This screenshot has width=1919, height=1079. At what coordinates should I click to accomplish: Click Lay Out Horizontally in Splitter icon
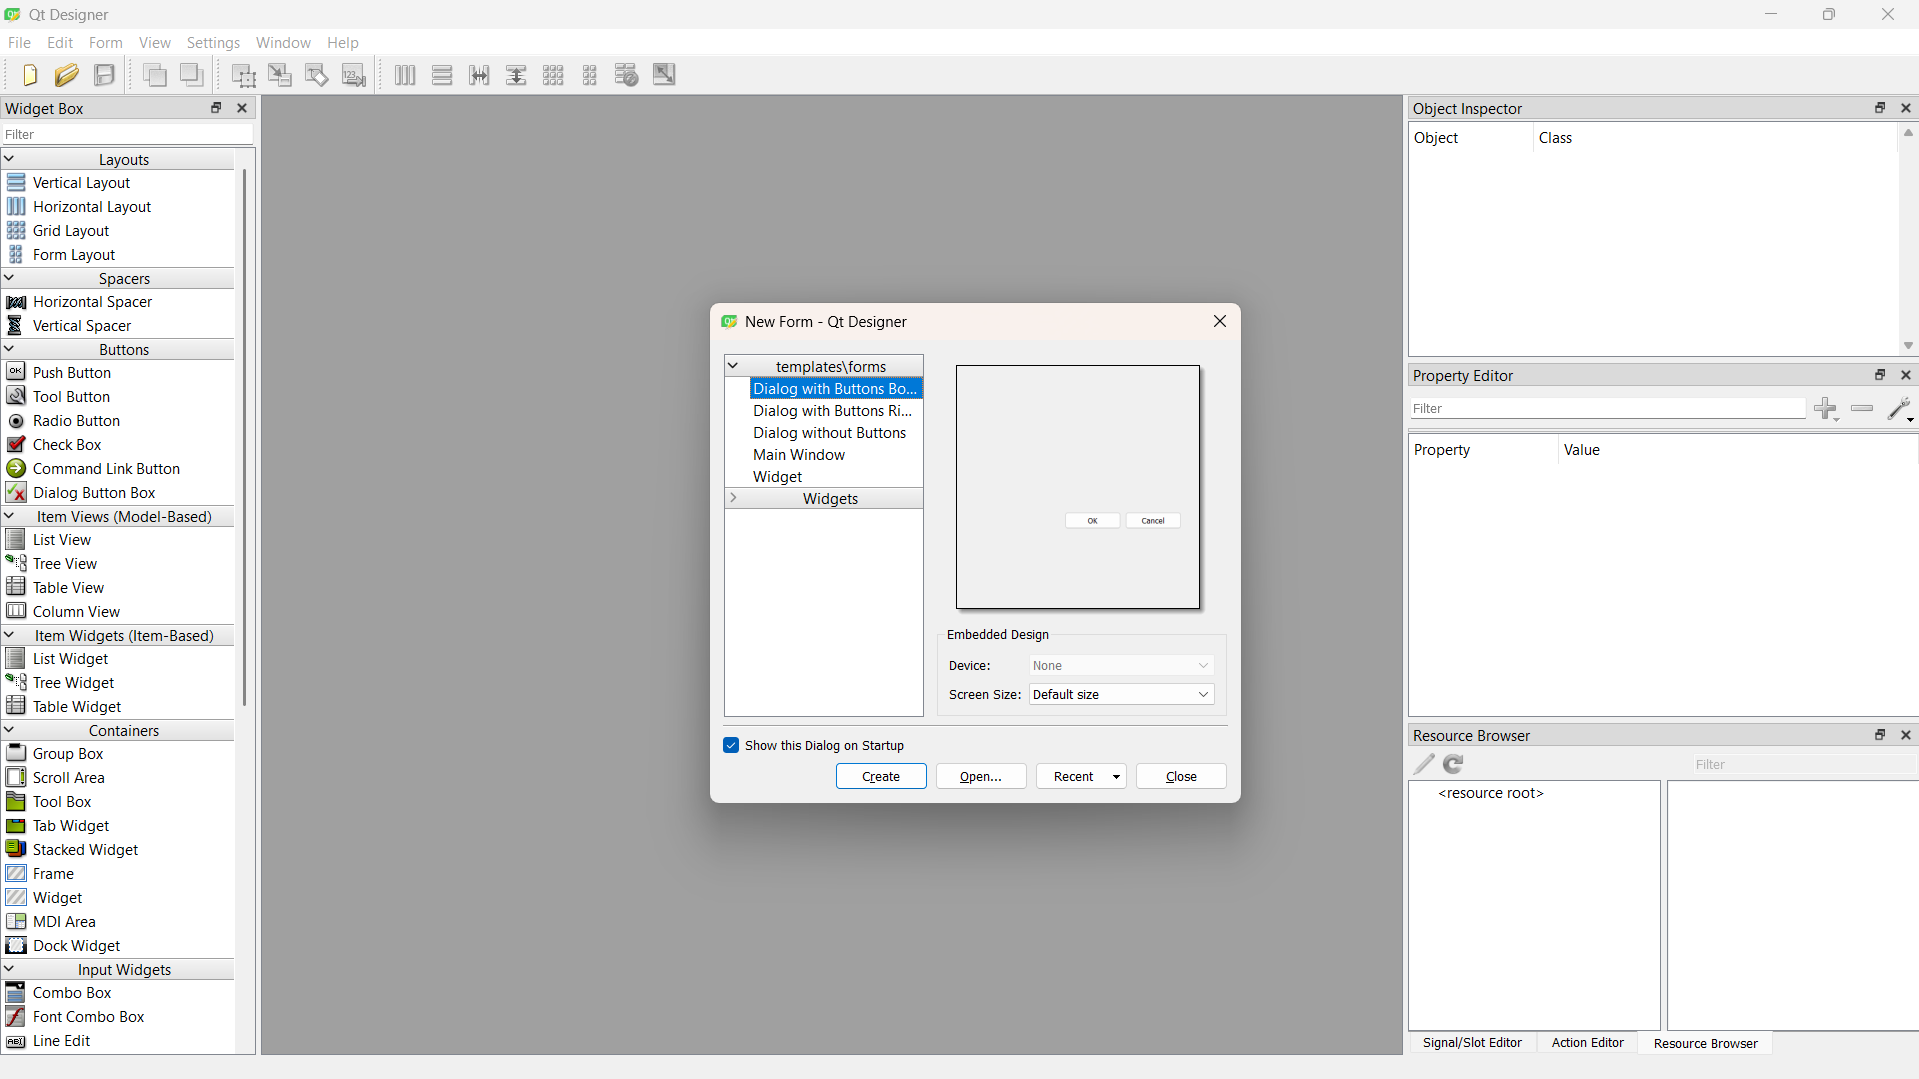tap(479, 75)
